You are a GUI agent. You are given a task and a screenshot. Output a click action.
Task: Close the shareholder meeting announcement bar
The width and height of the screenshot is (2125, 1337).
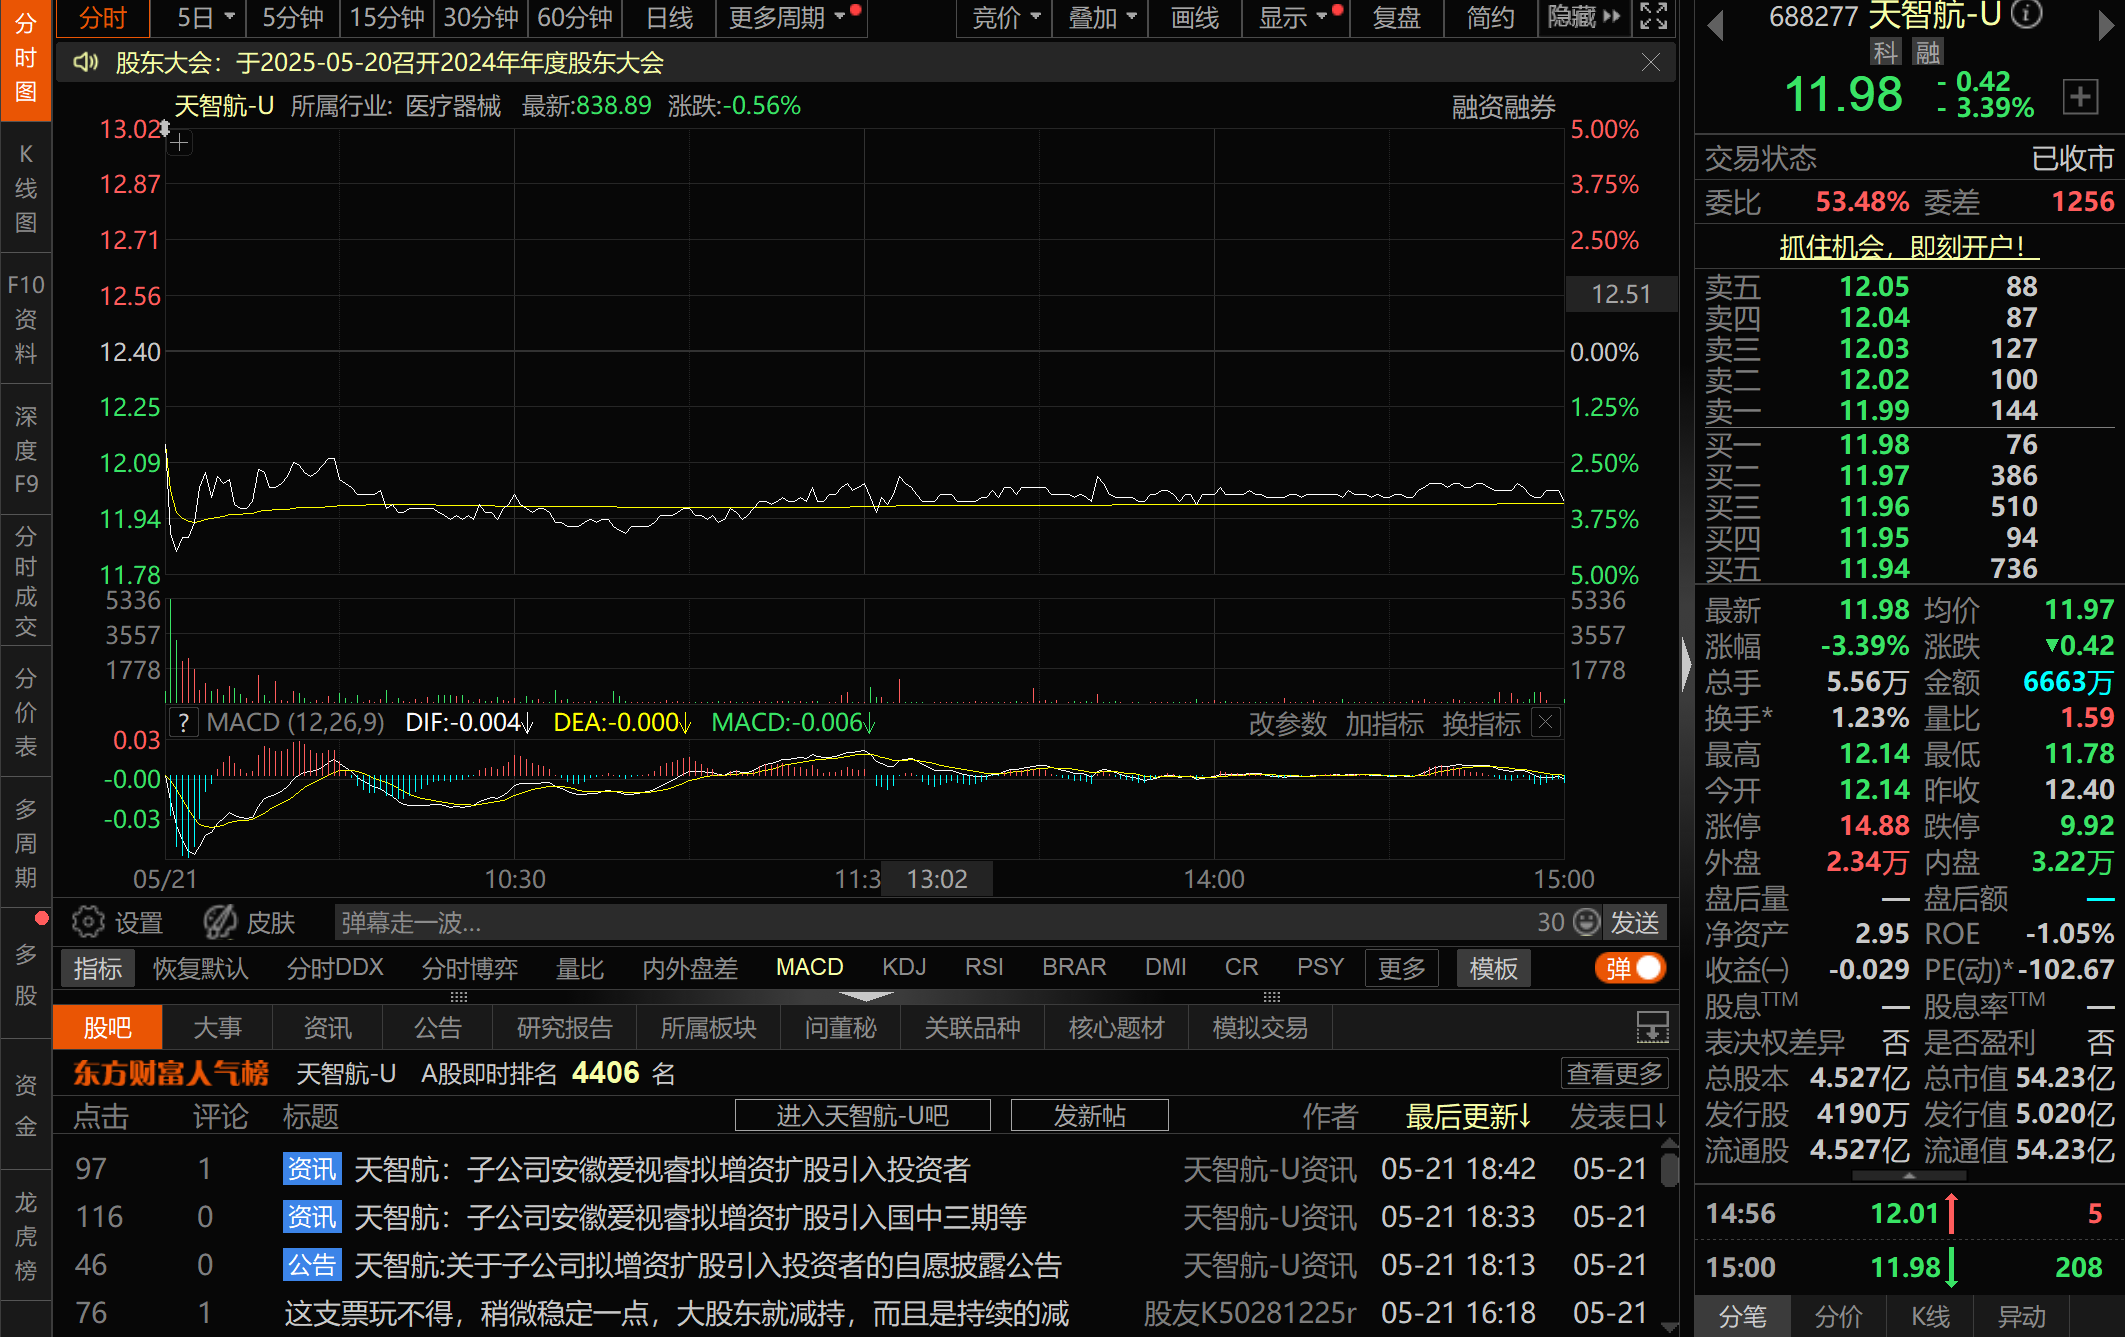(1651, 63)
